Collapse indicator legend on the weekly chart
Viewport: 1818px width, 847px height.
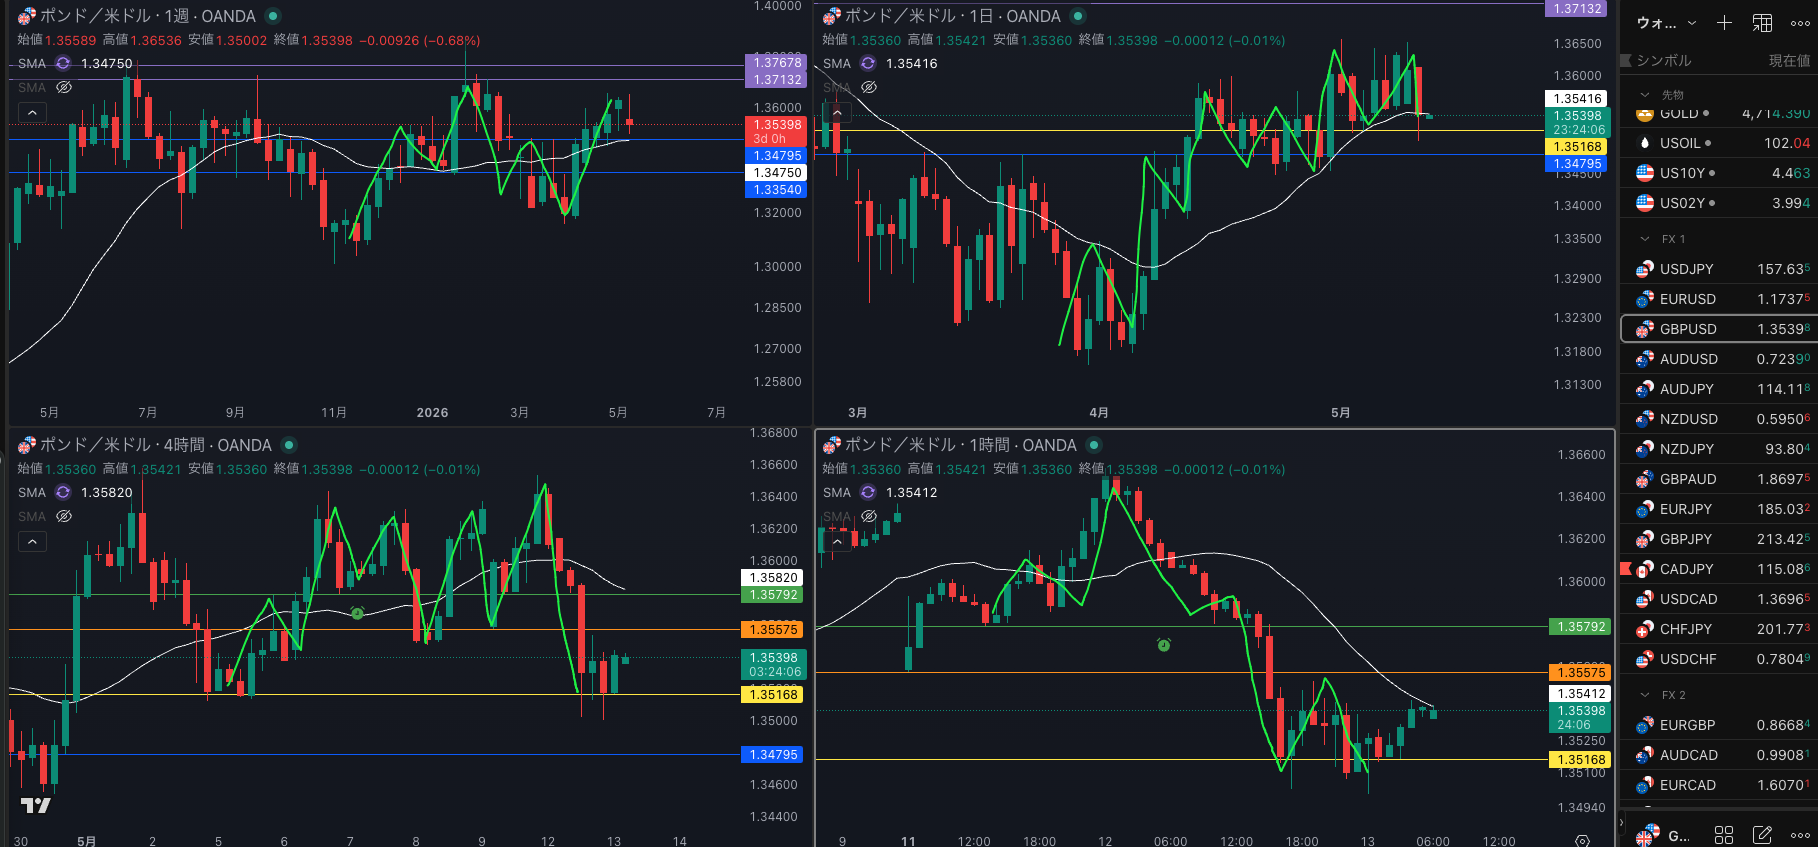coord(32,113)
